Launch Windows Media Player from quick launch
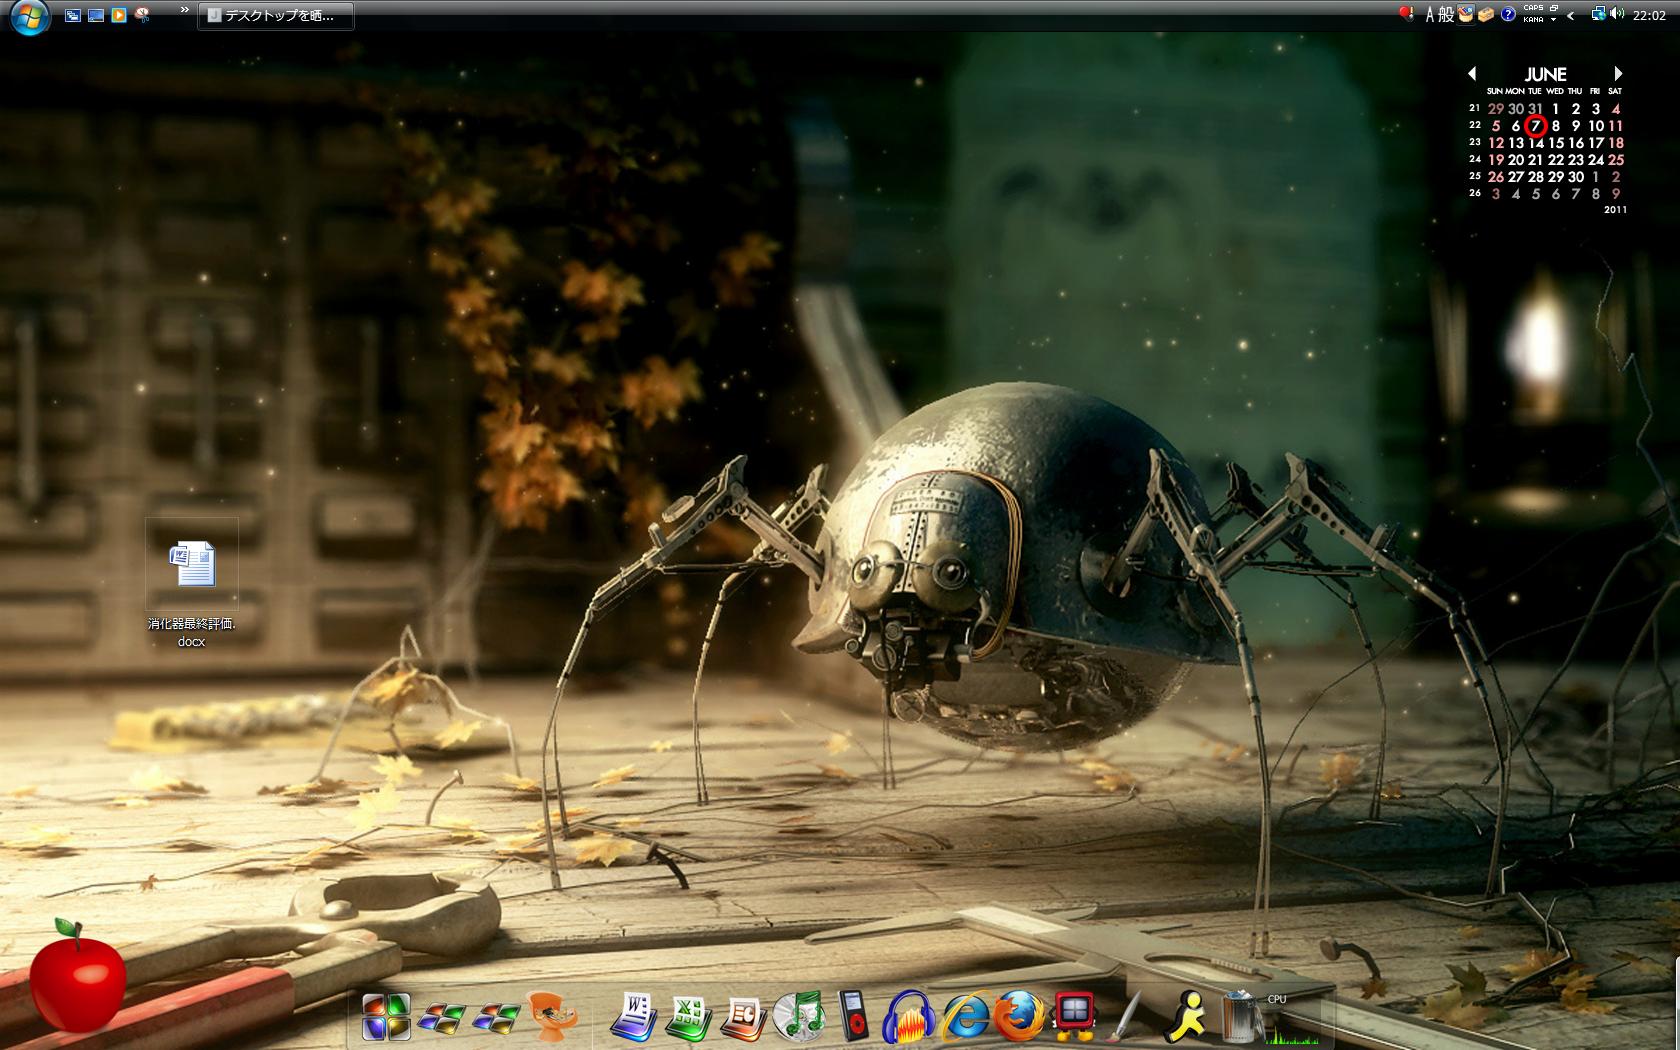The image size is (1680, 1050). 119,15
